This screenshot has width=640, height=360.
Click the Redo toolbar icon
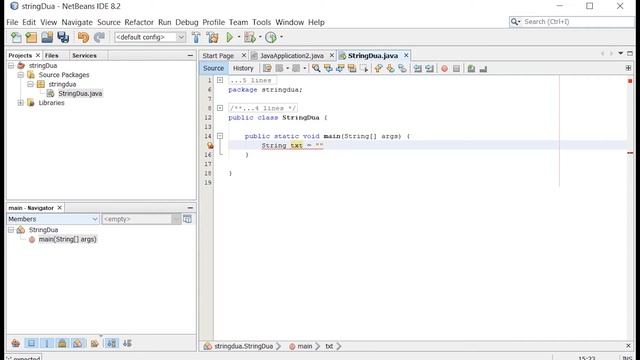[x=99, y=38]
